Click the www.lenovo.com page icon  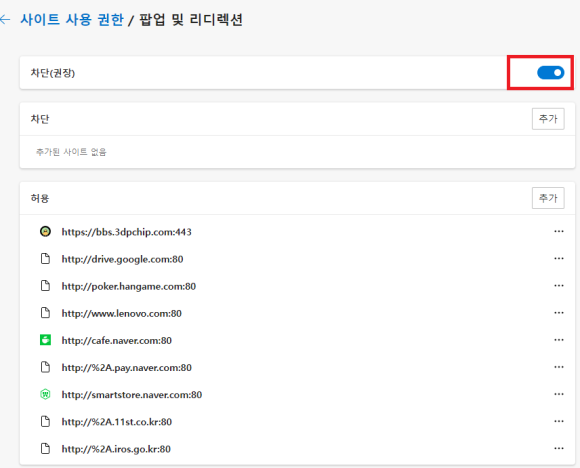(x=45, y=313)
